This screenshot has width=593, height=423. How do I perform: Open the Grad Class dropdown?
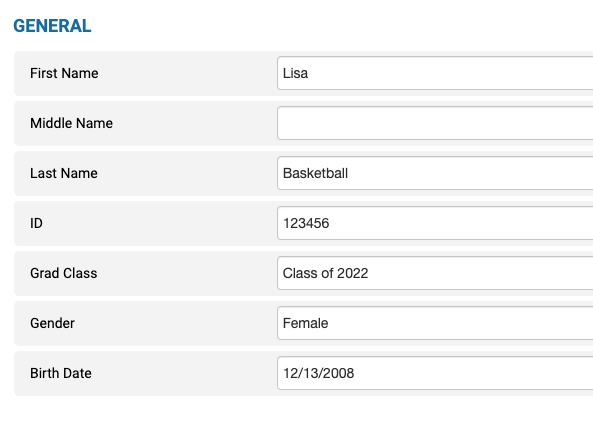coord(435,273)
